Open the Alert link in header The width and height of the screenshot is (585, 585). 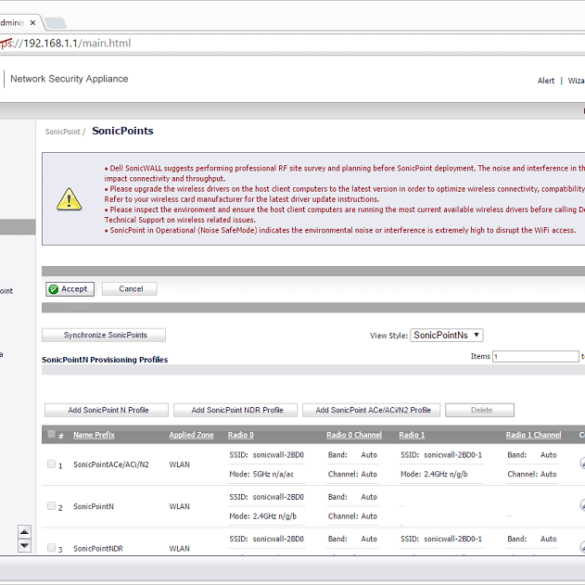[545, 81]
